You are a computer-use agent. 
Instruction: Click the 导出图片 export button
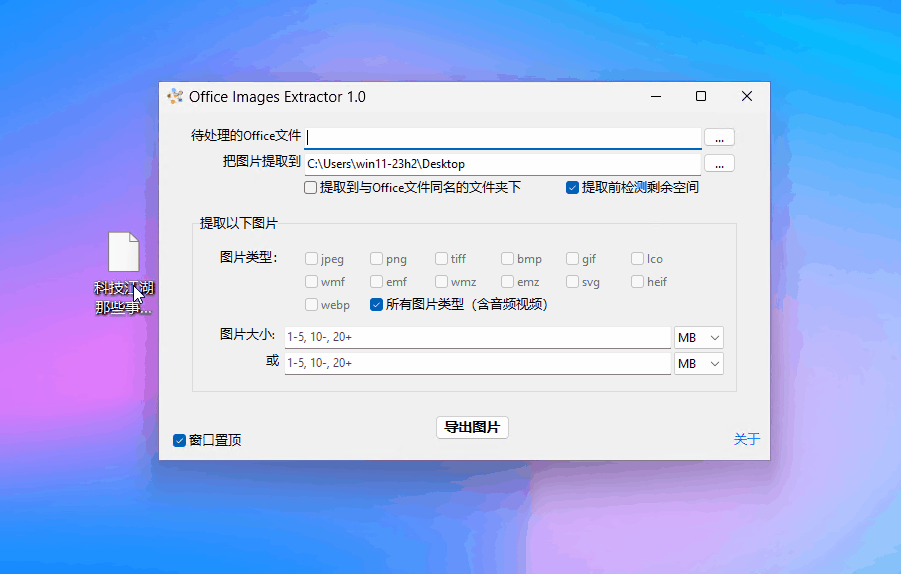pyautogui.click(x=472, y=427)
